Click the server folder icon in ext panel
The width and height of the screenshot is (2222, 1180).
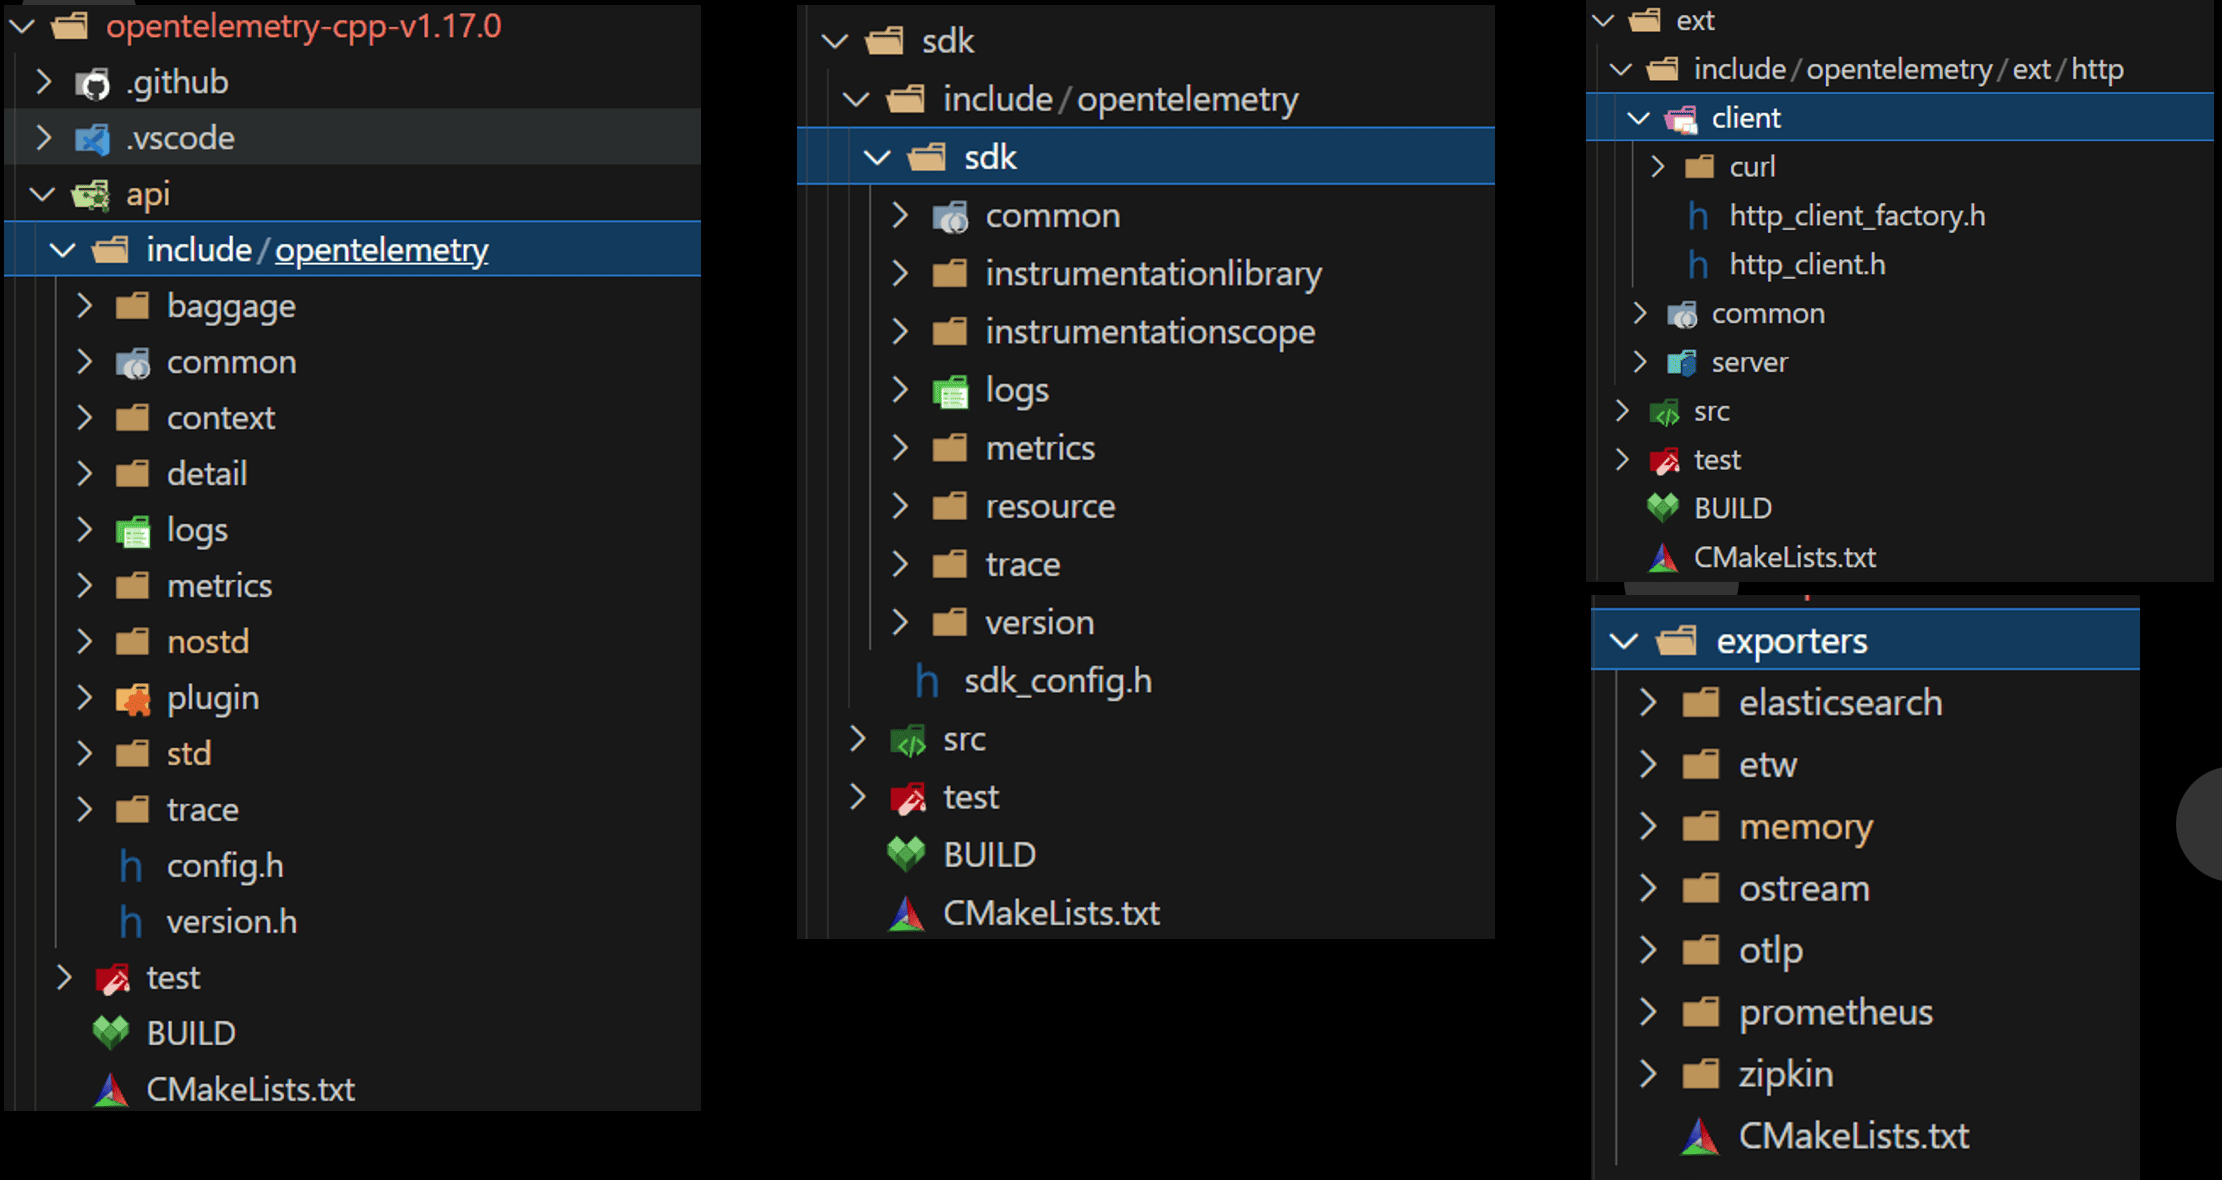(x=1682, y=363)
